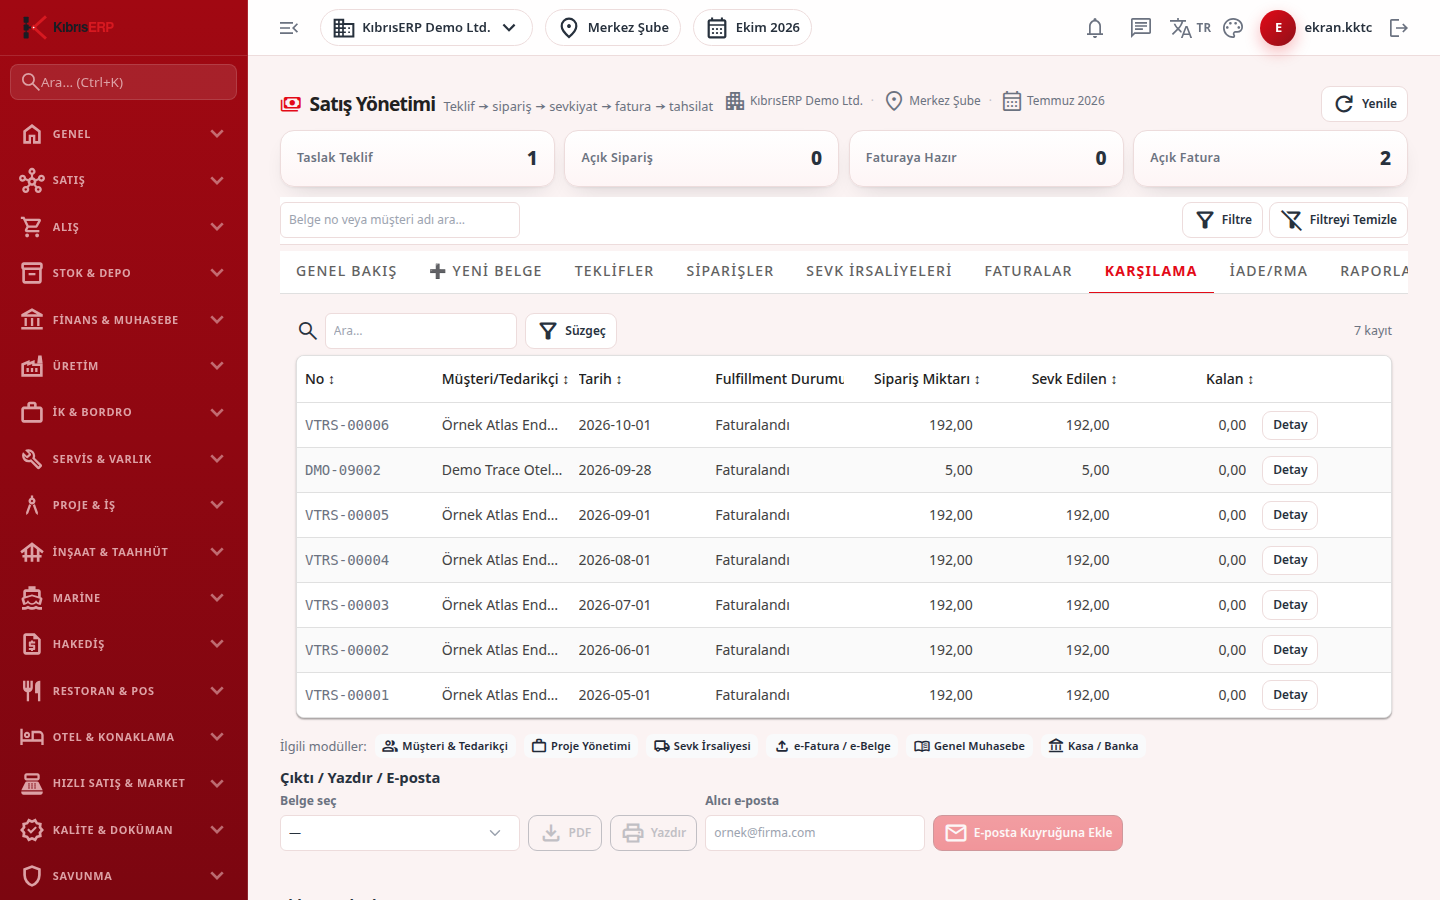Open Detay for DMO-09002
The height and width of the screenshot is (900, 1440).
coord(1290,470)
